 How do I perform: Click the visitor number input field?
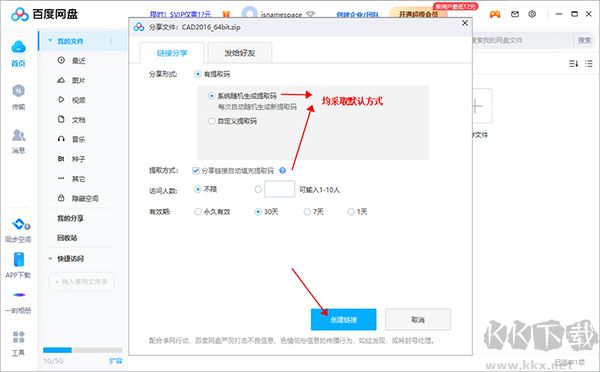pyautogui.click(x=280, y=189)
